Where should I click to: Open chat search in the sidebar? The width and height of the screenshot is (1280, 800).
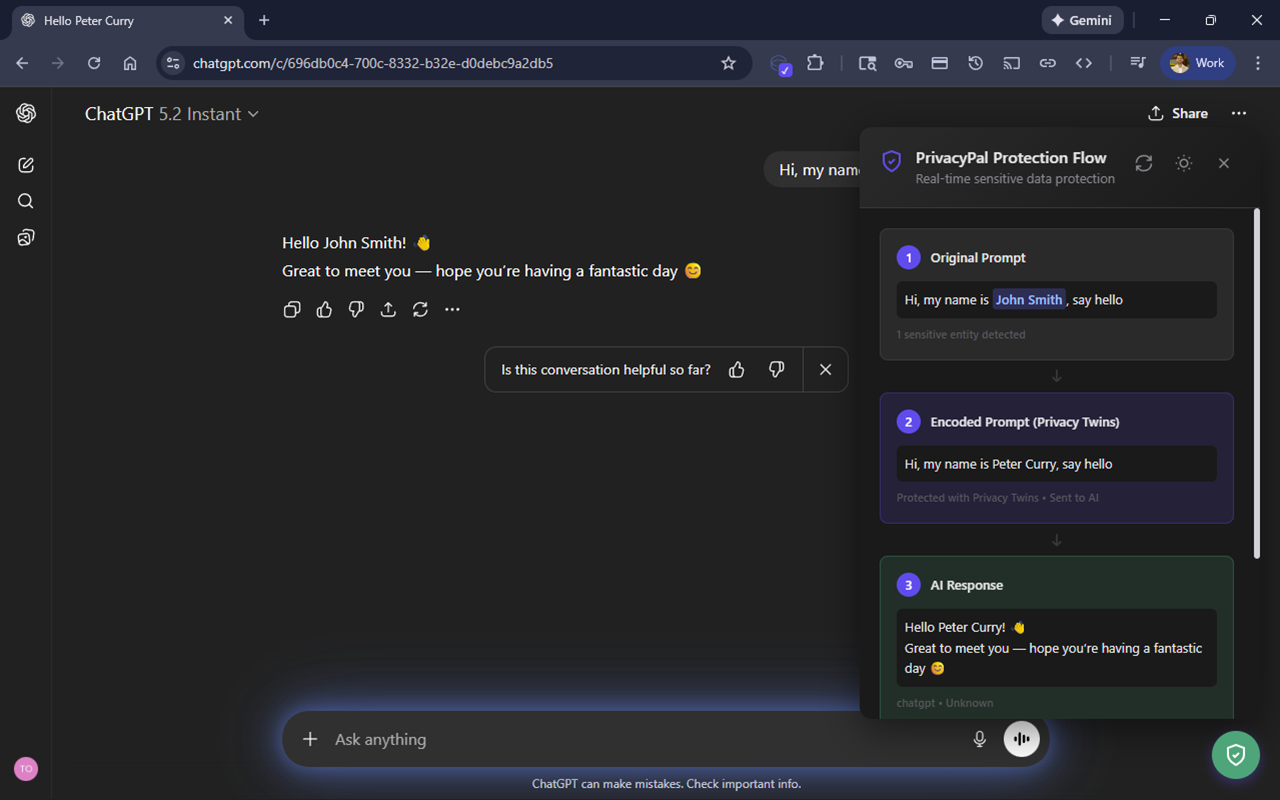(25, 200)
